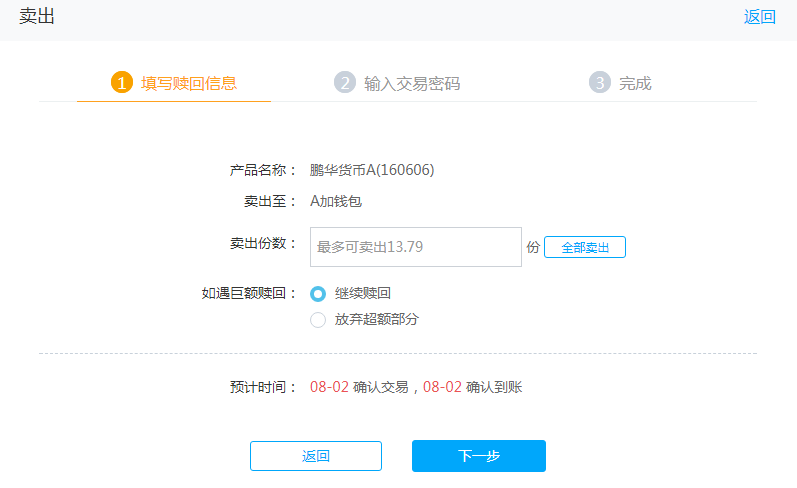Click the 份 unit label beside input
Viewport: 797px width, 488px height.
pyautogui.click(x=533, y=247)
